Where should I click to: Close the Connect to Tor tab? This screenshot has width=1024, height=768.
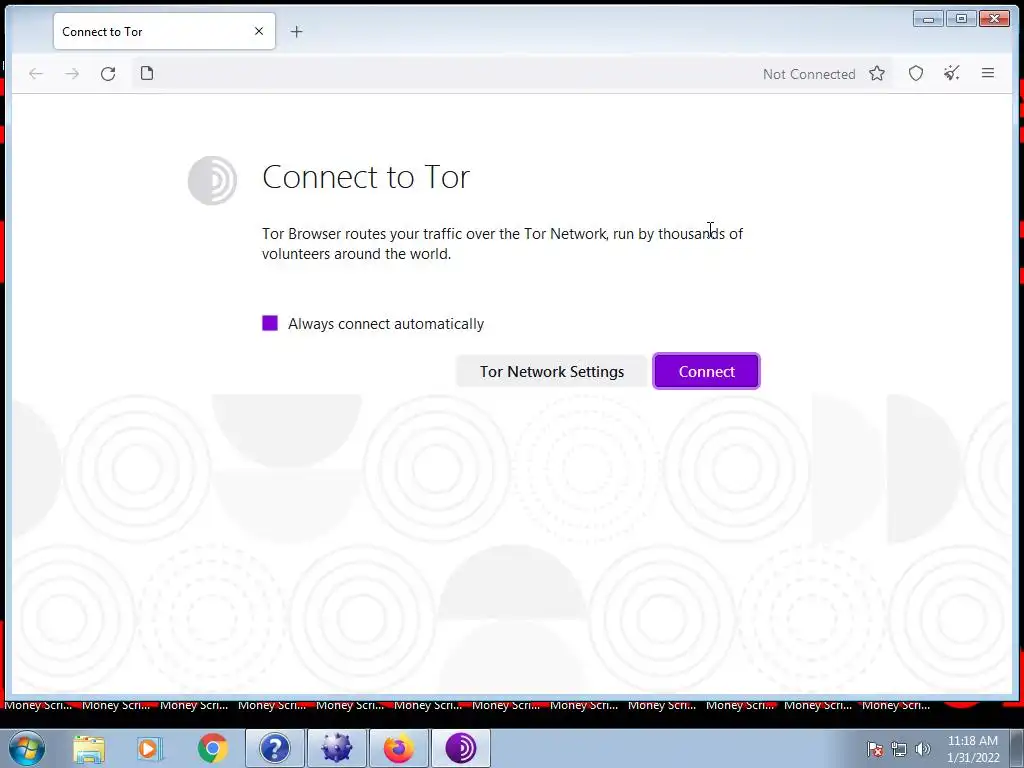[x=259, y=31]
